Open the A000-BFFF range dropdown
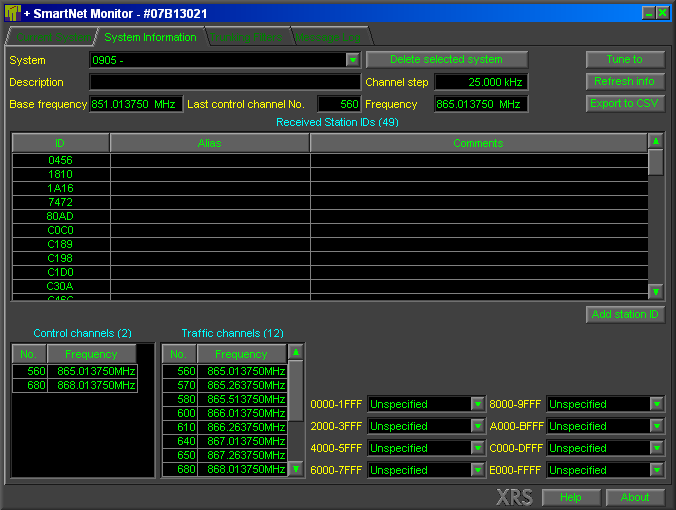 [x=657, y=426]
